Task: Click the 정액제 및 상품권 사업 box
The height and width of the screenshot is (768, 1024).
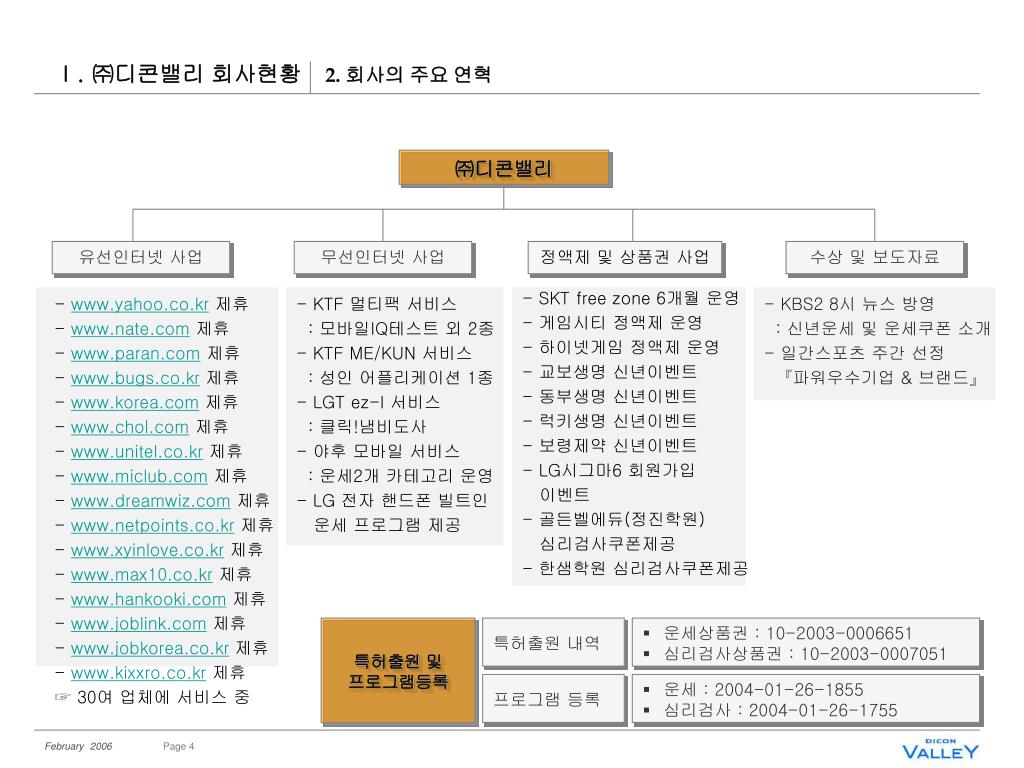Action: pos(625,257)
